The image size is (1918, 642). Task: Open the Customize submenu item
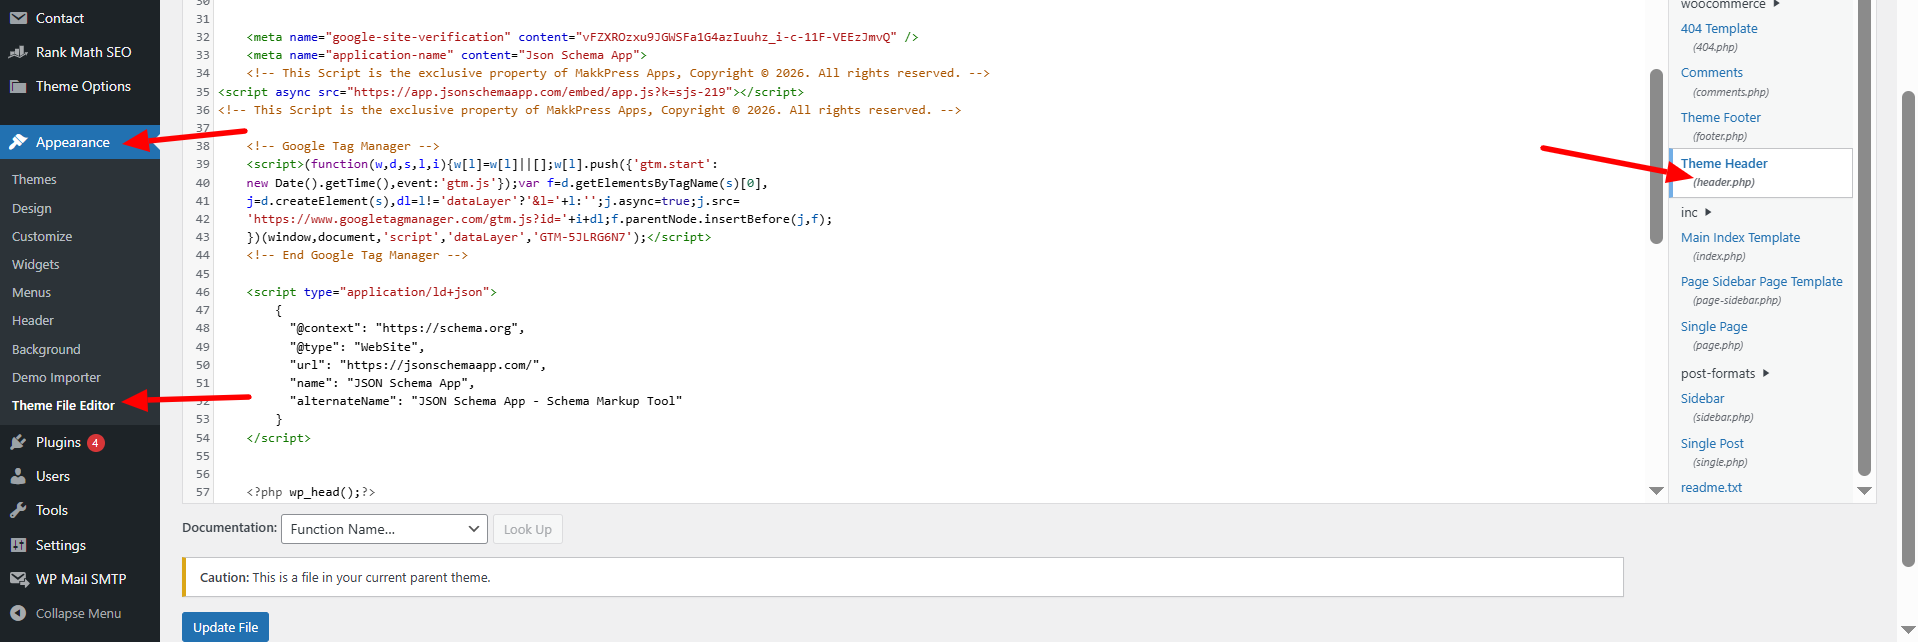(x=42, y=236)
